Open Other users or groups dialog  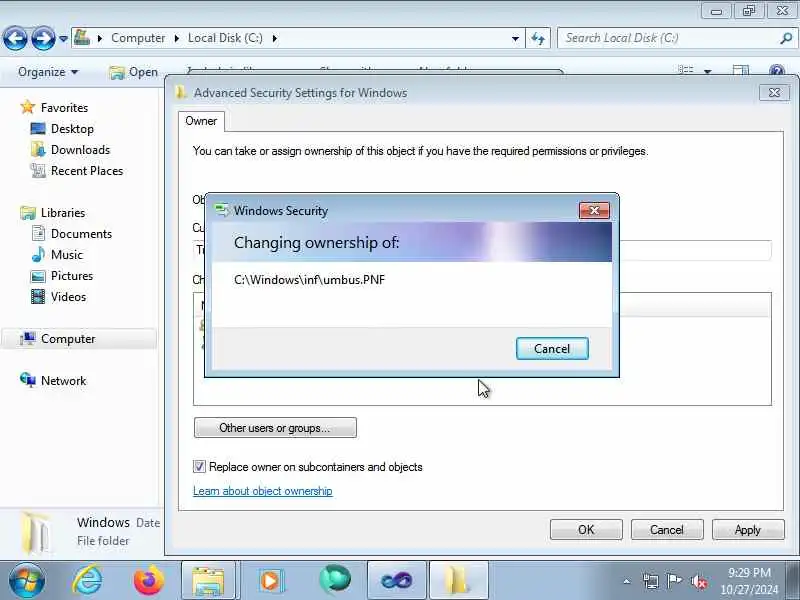(275, 428)
